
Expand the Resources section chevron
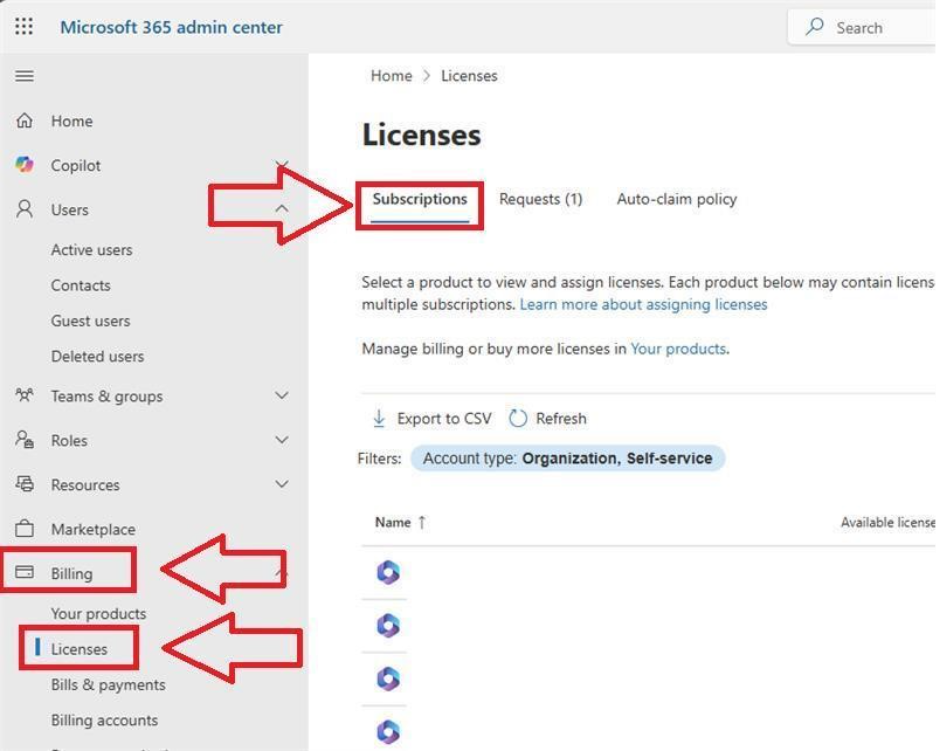[282, 484]
